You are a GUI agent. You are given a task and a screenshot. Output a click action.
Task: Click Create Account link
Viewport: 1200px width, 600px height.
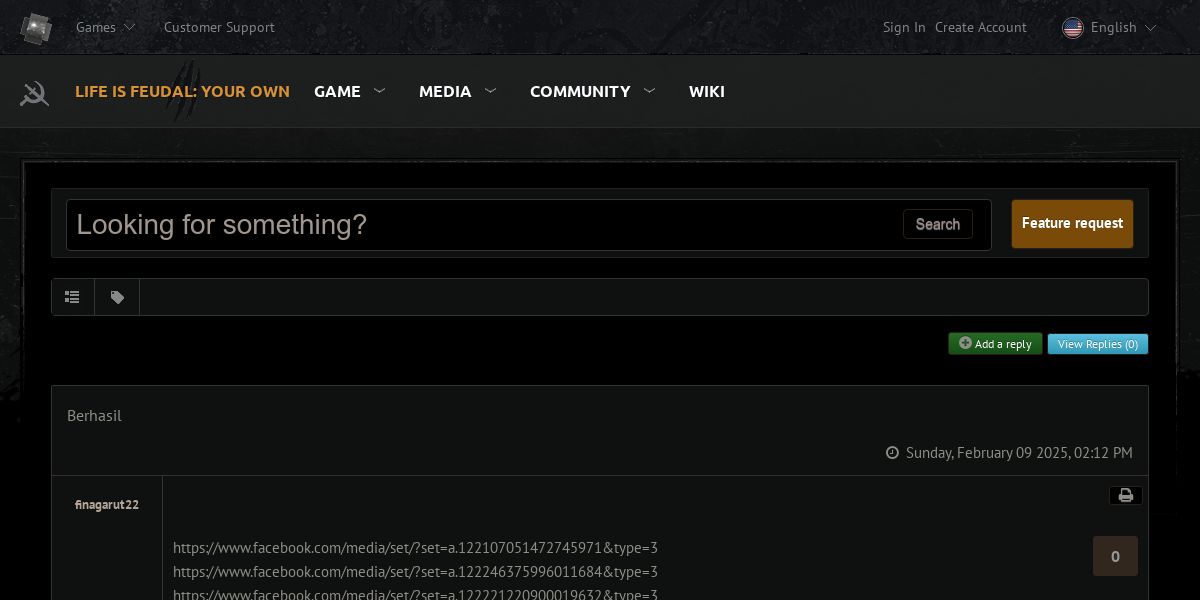pyautogui.click(x=981, y=27)
